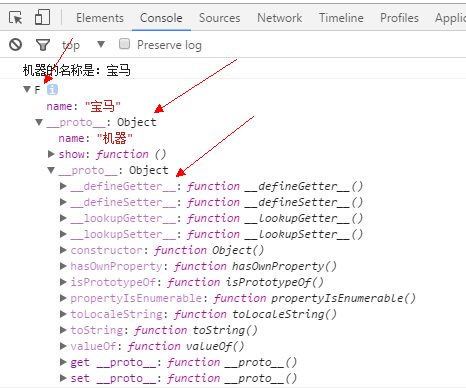
Task: Click the name: "宝马" property
Action: click(x=83, y=106)
